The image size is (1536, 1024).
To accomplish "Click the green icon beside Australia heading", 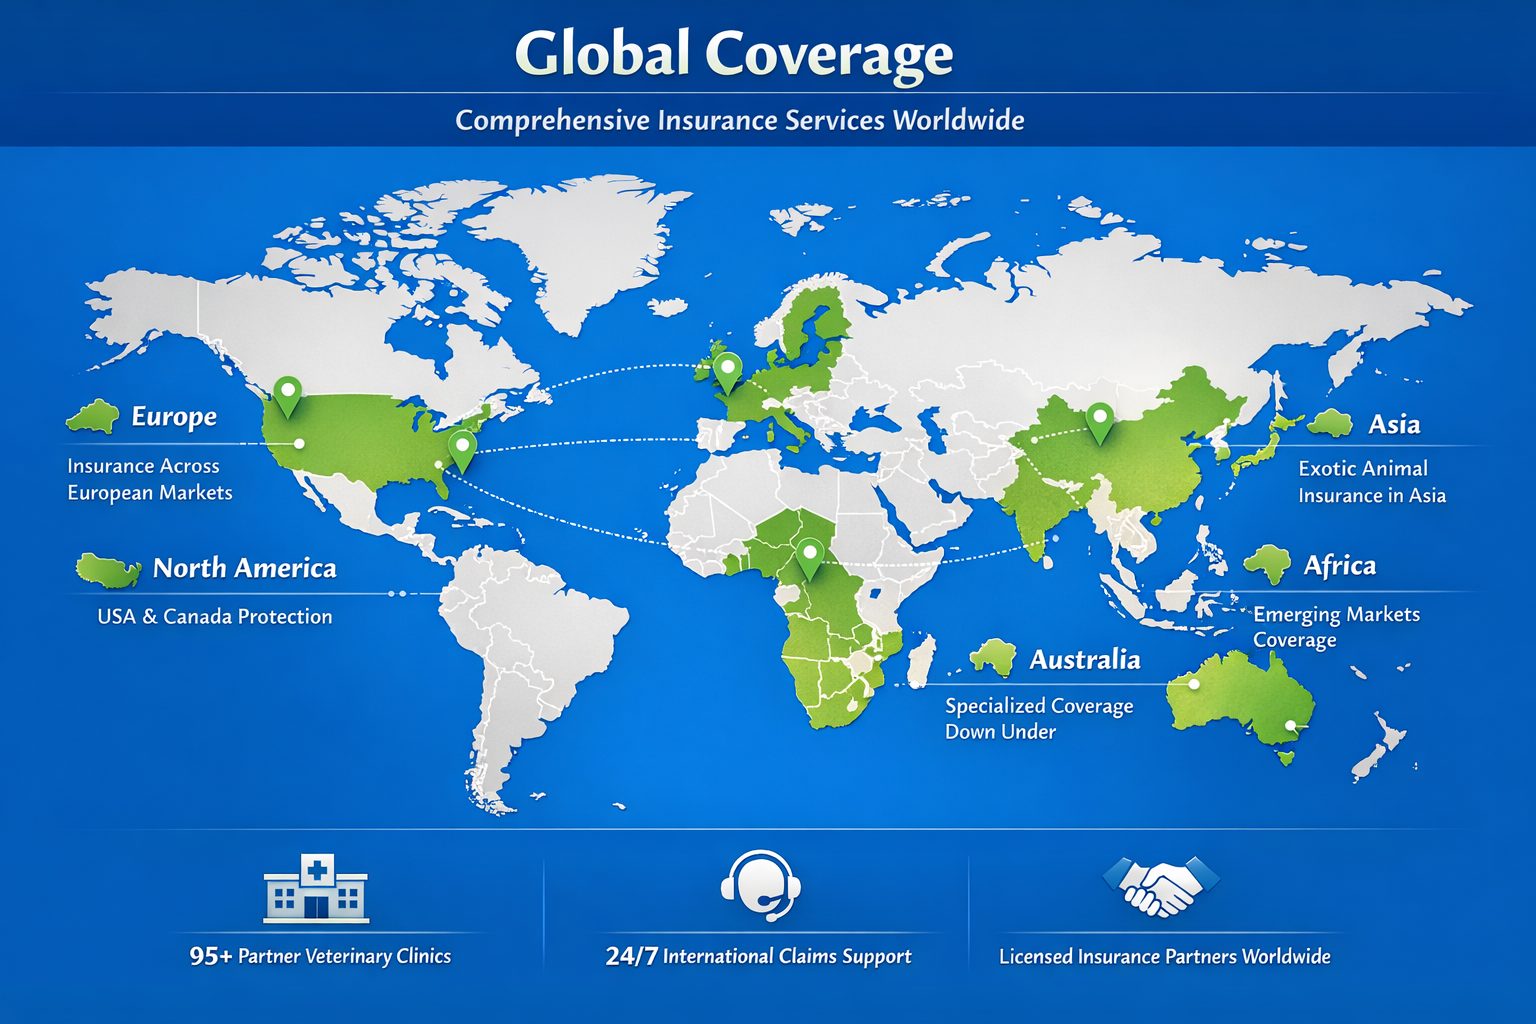I will [x=993, y=658].
